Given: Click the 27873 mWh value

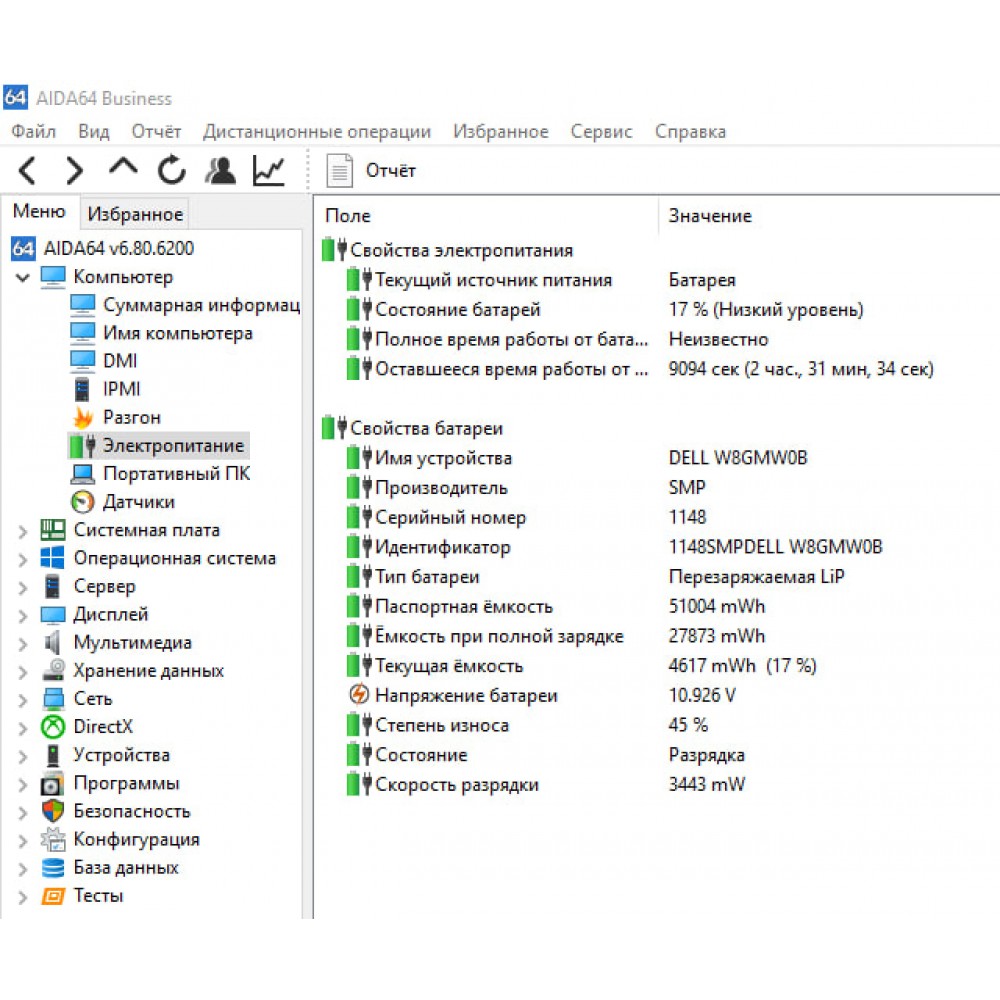Looking at the screenshot, I should 716,636.
